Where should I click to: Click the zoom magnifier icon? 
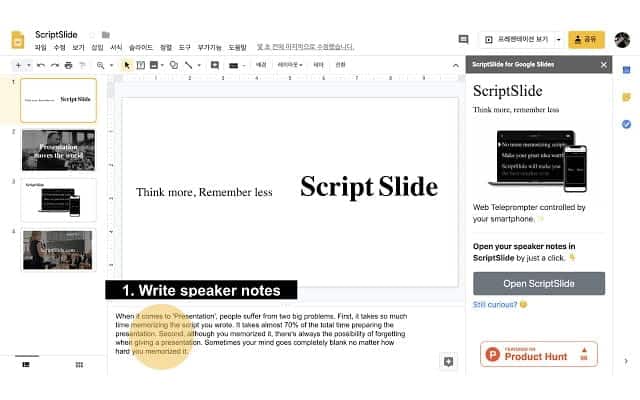tap(100, 65)
